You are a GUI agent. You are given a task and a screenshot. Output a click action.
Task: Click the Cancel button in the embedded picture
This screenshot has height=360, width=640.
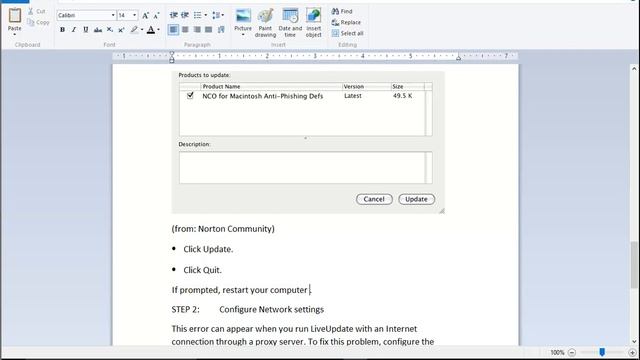374,199
